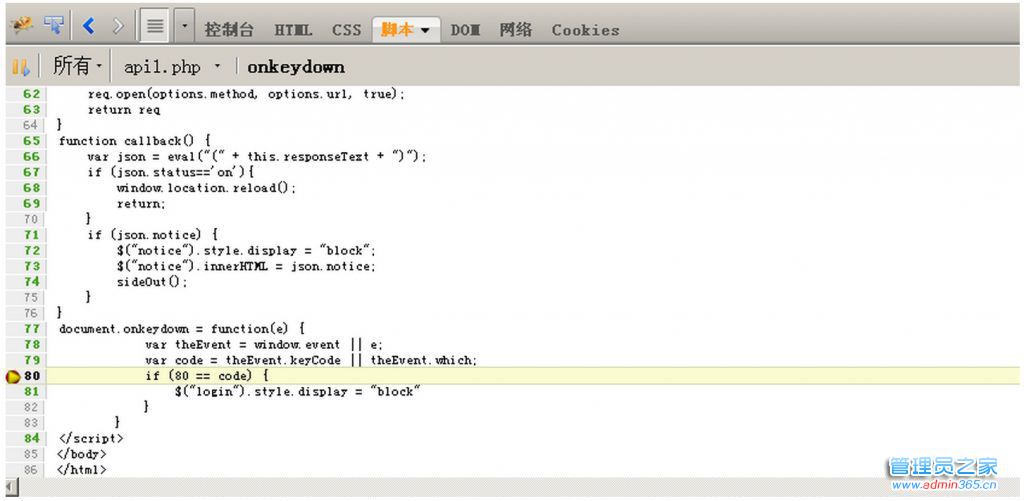Go back with the blue arrow
This screenshot has width=1024, height=501.
(89, 25)
